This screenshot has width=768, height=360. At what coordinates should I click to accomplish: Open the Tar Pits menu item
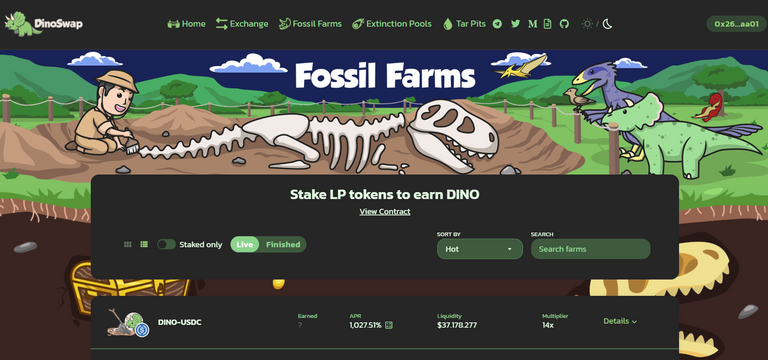pos(464,24)
